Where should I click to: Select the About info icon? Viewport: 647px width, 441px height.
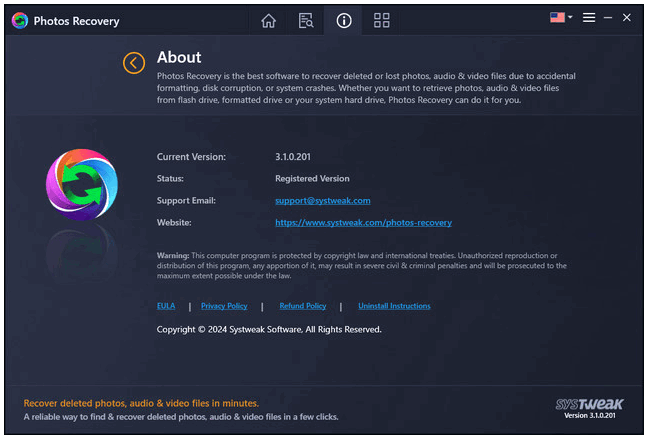[x=344, y=20]
